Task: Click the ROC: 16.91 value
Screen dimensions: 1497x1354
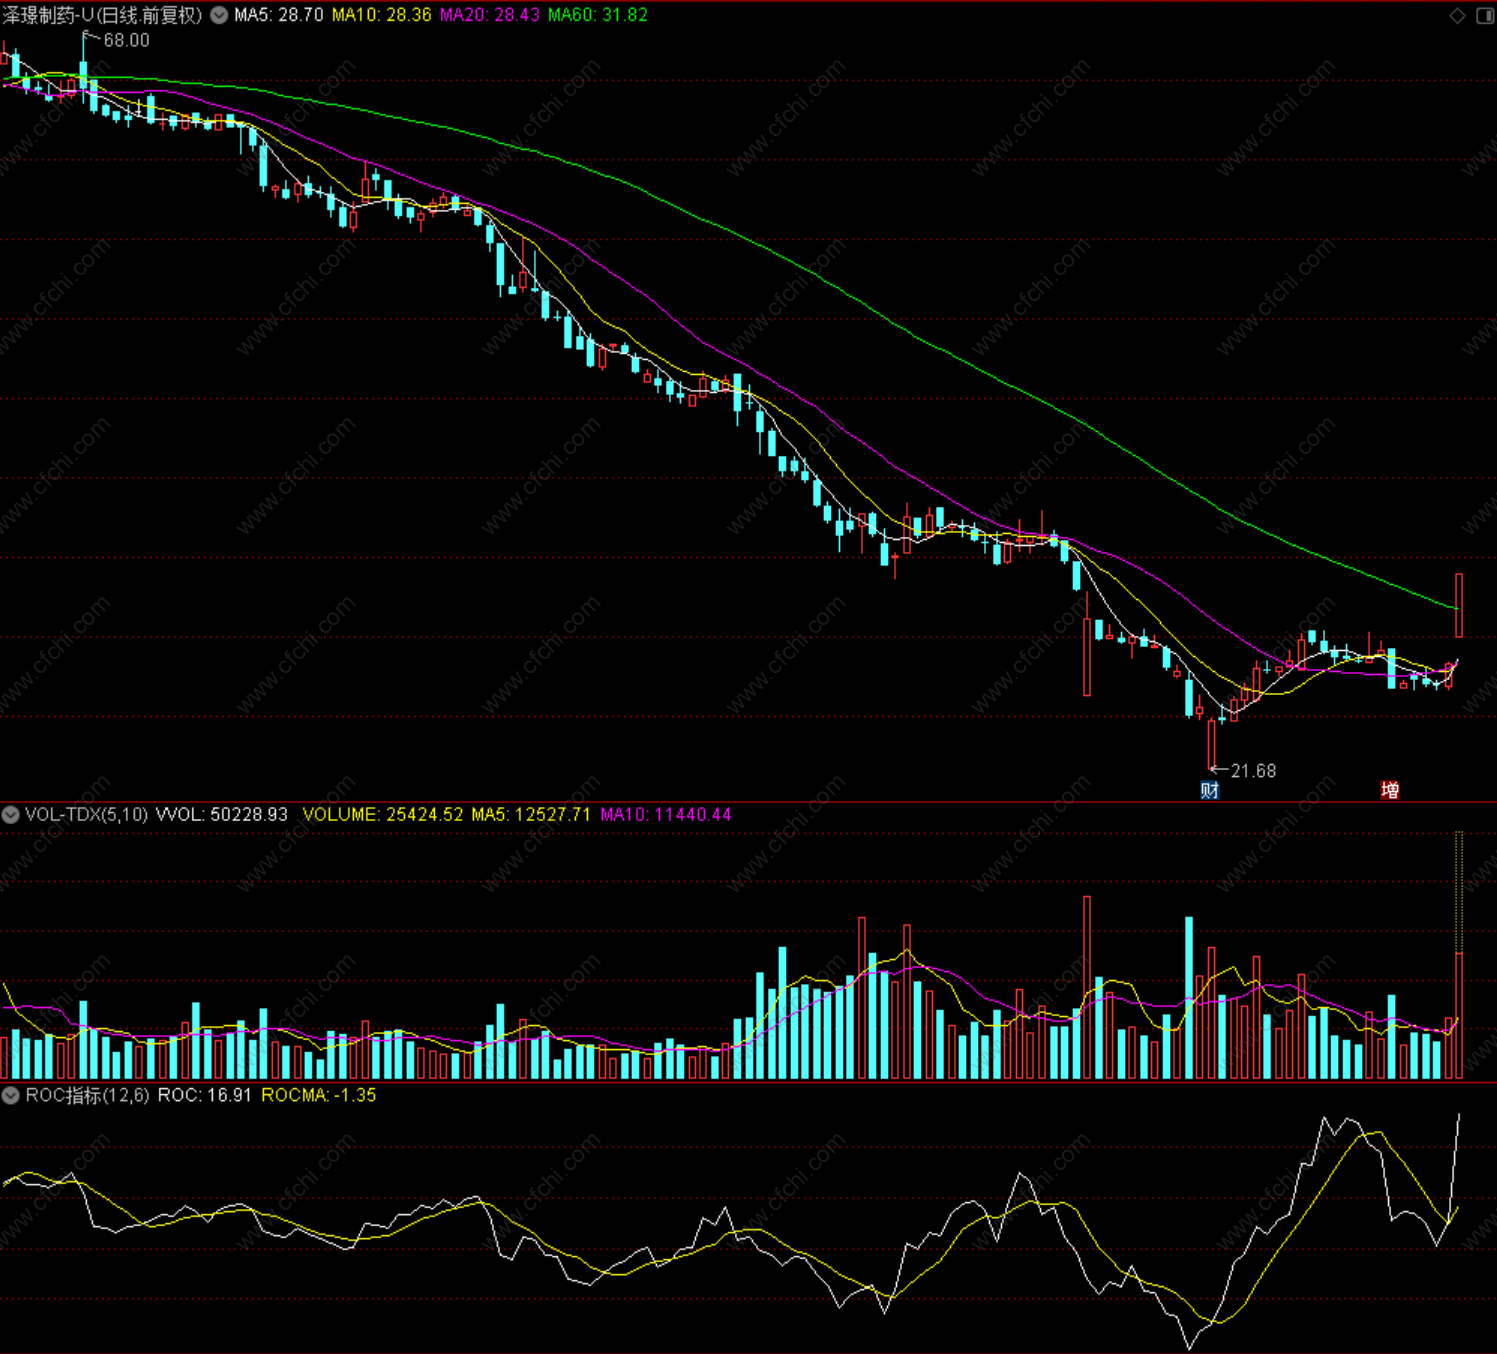Action: 205,1095
